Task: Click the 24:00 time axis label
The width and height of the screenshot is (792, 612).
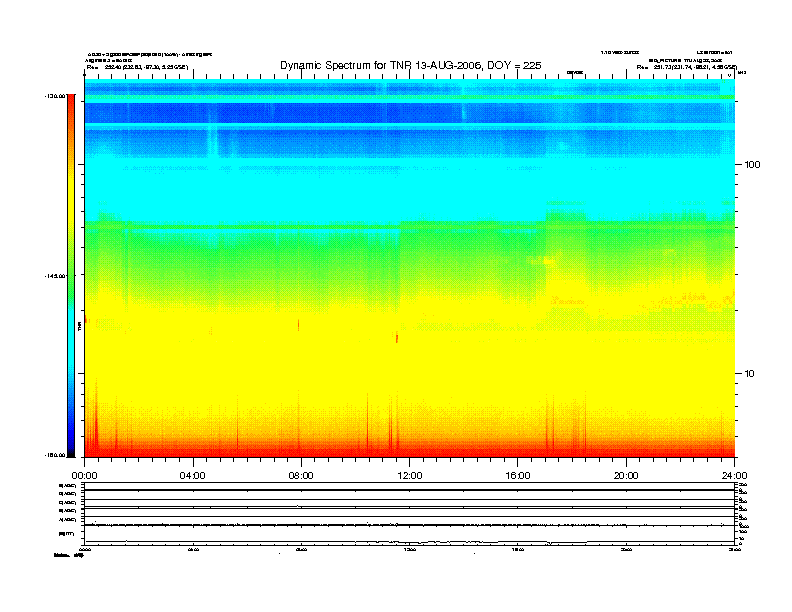Action: click(x=734, y=476)
